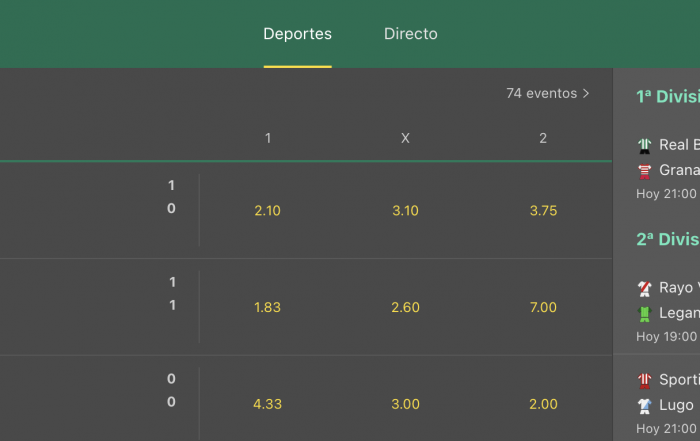Expand the 74 eventos chevron
Screen dimensions: 700x441
point(586,93)
